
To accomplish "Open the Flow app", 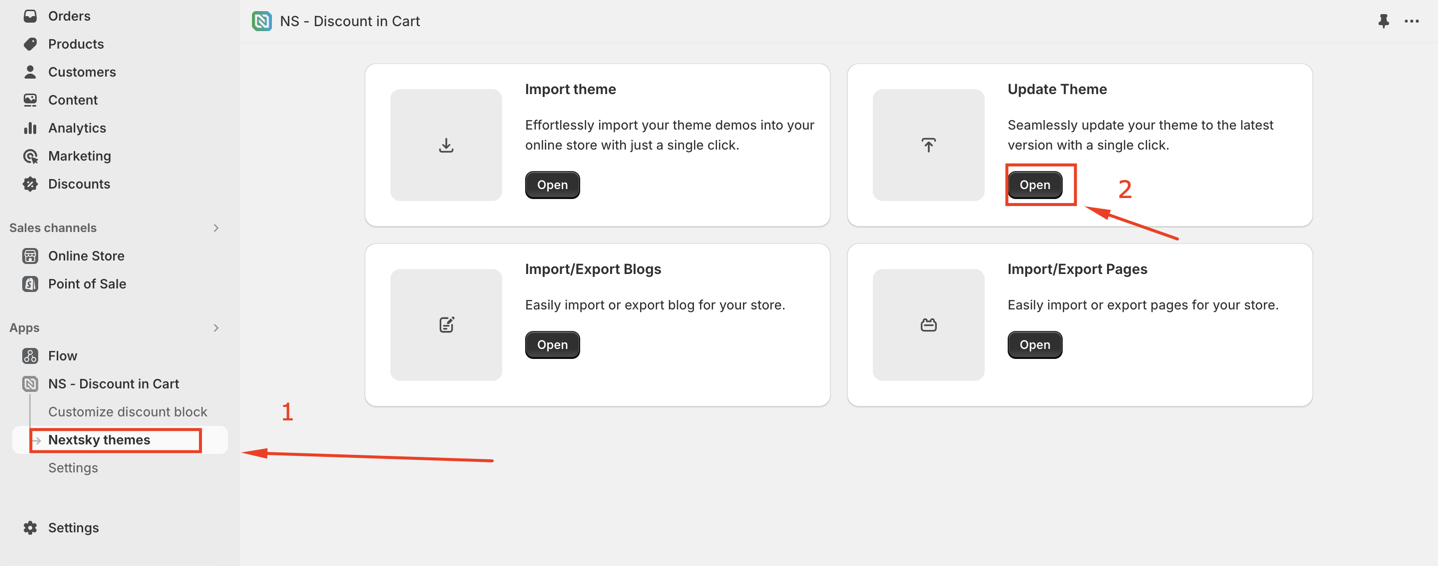I will pyautogui.click(x=62, y=356).
